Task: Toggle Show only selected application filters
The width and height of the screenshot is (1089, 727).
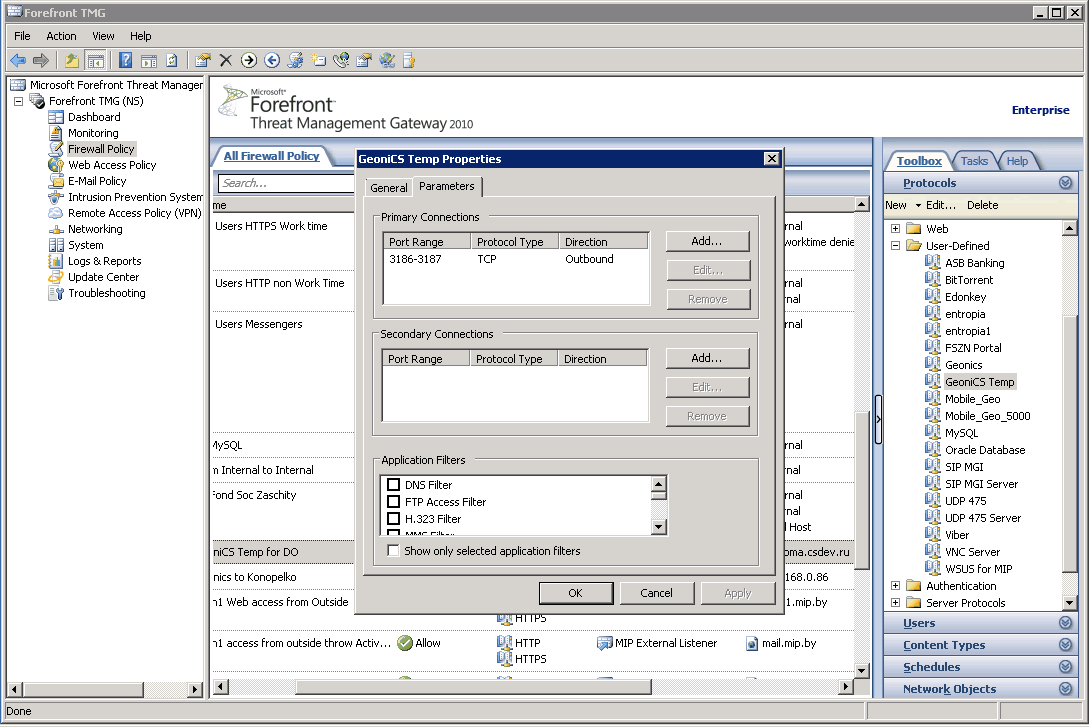Action: pos(394,551)
